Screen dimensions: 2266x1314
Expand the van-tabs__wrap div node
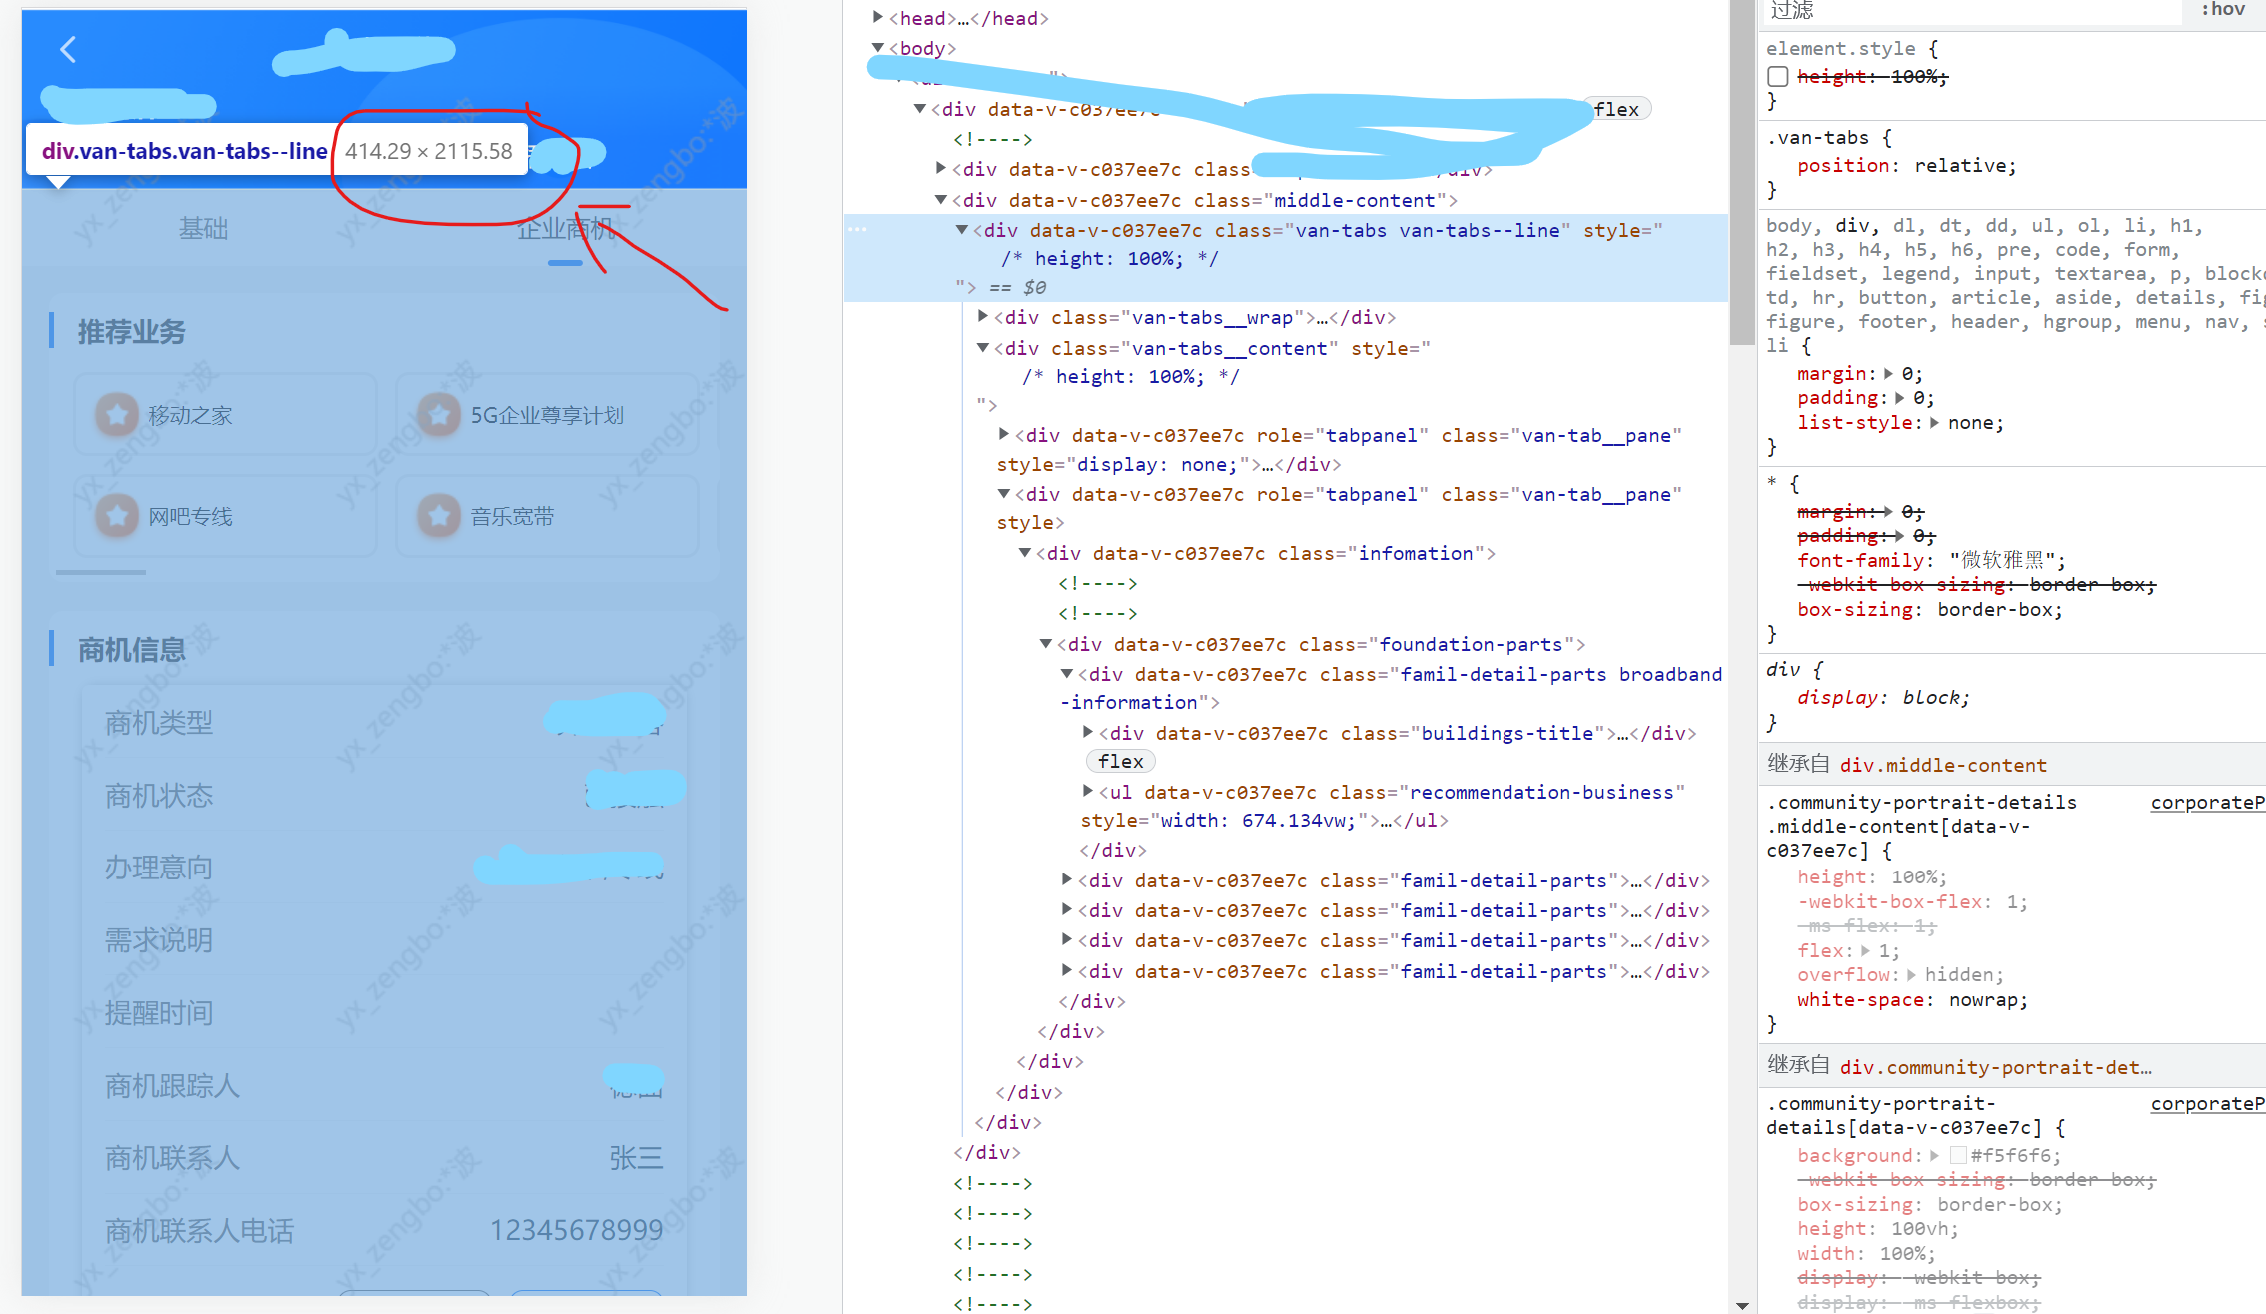pyautogui.click(x=983, y=317)
